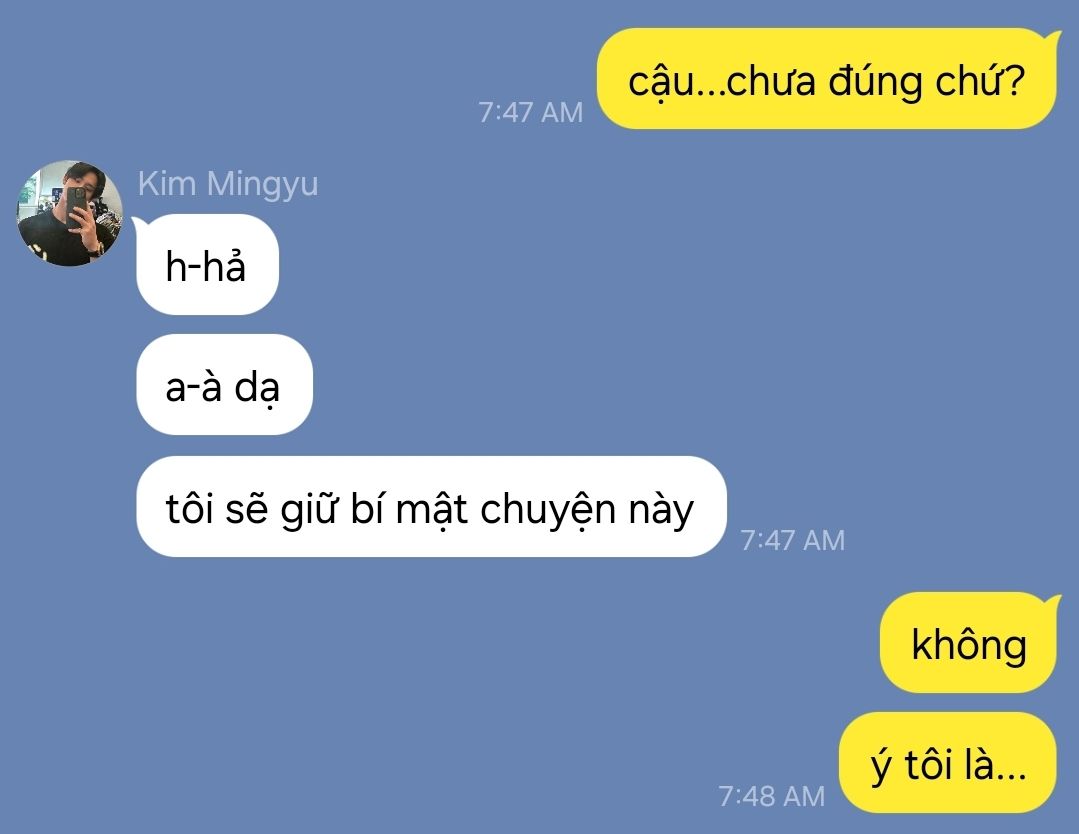Click the 7:47 AM timestamp beside the yellow bubble
The height and width of the screenshot is (834, 1079).
(x=531, y=112)
